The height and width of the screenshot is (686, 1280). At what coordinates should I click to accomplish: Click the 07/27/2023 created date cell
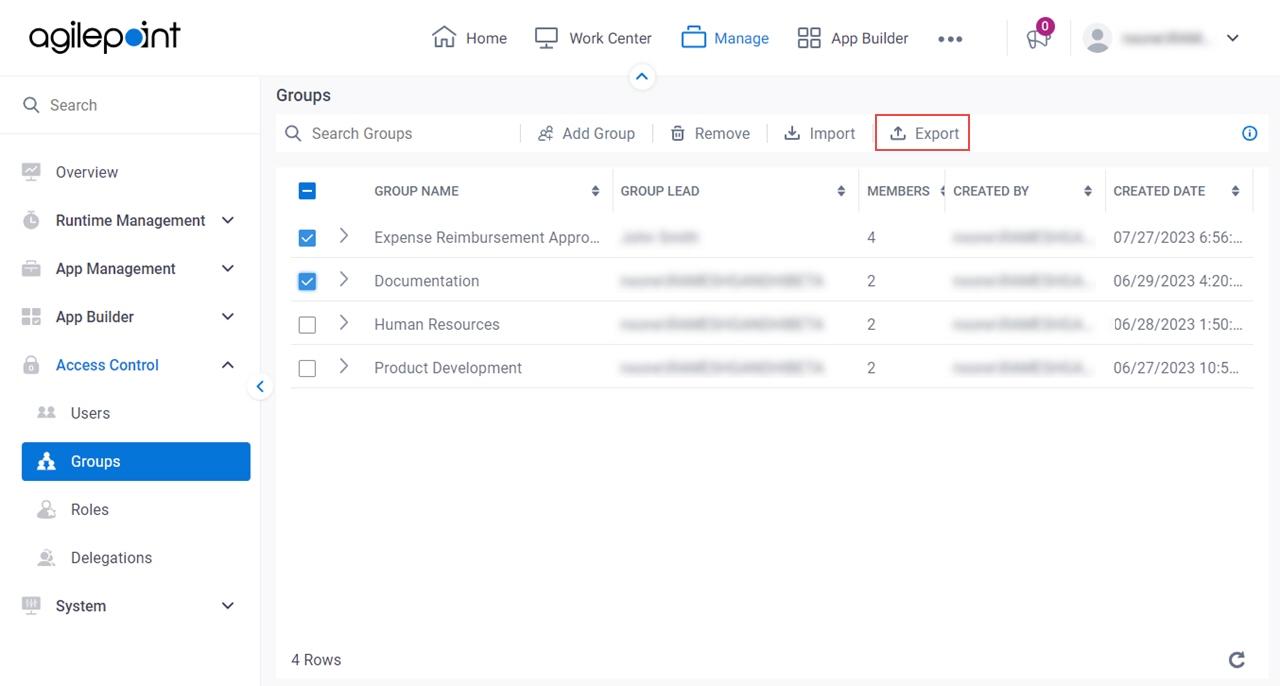coord(1177,238)
